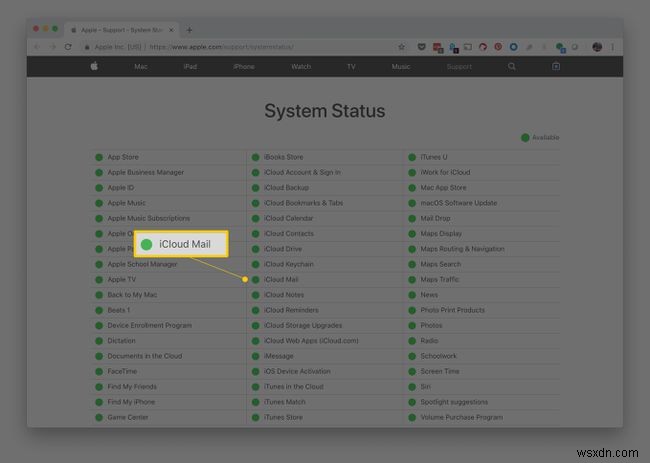Click the Mail Drop entry
Viewport: 650px width, 463px height.
click(435, 218)
